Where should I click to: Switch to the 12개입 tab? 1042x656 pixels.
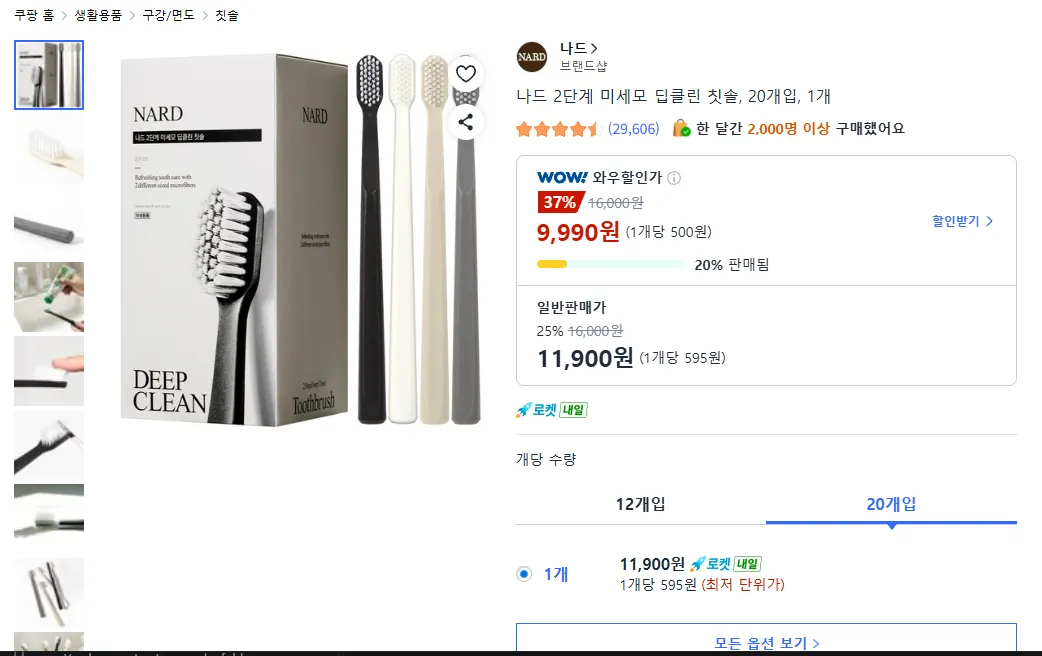coord(641,504)
